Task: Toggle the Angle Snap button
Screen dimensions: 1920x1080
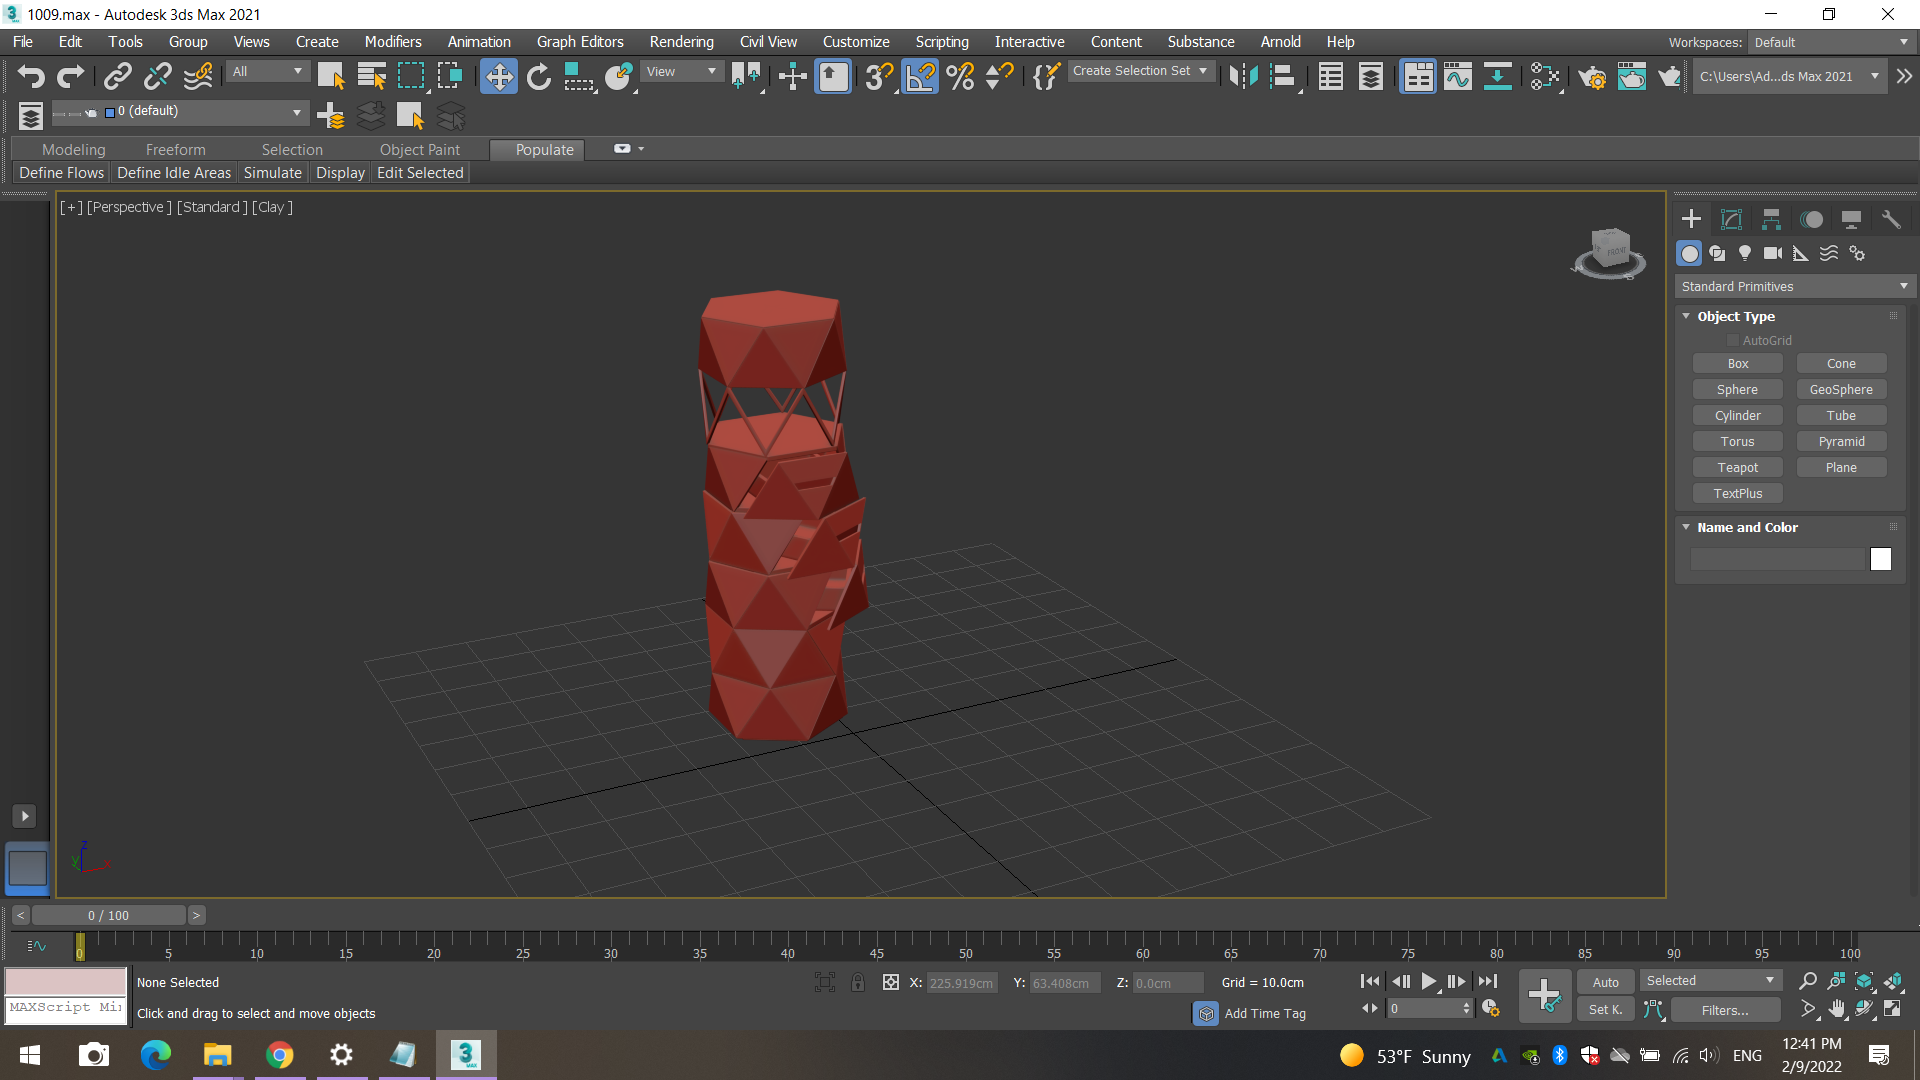Action: pos(920,77)
